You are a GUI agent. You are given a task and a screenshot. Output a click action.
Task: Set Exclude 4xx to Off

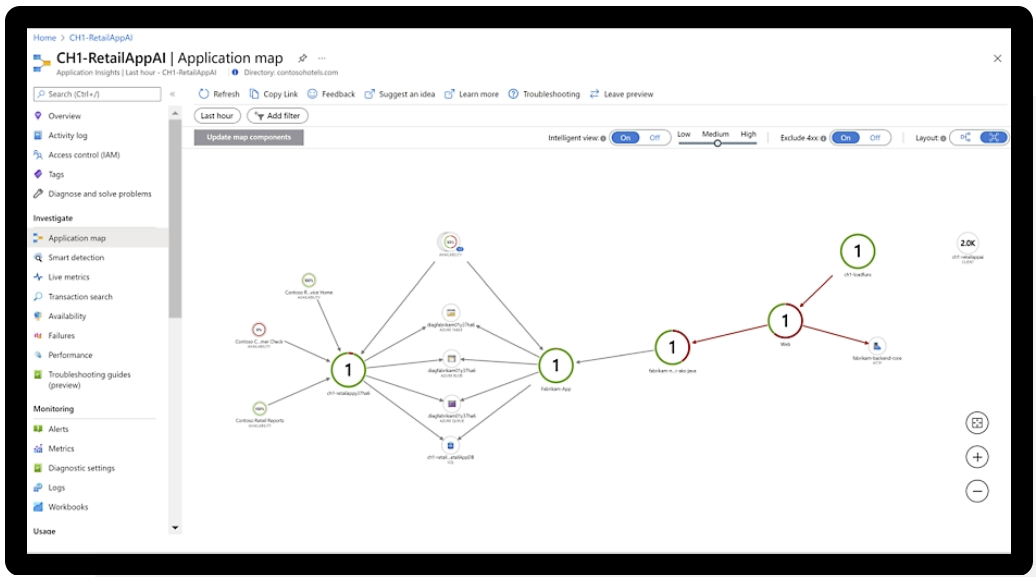[875, 137]
